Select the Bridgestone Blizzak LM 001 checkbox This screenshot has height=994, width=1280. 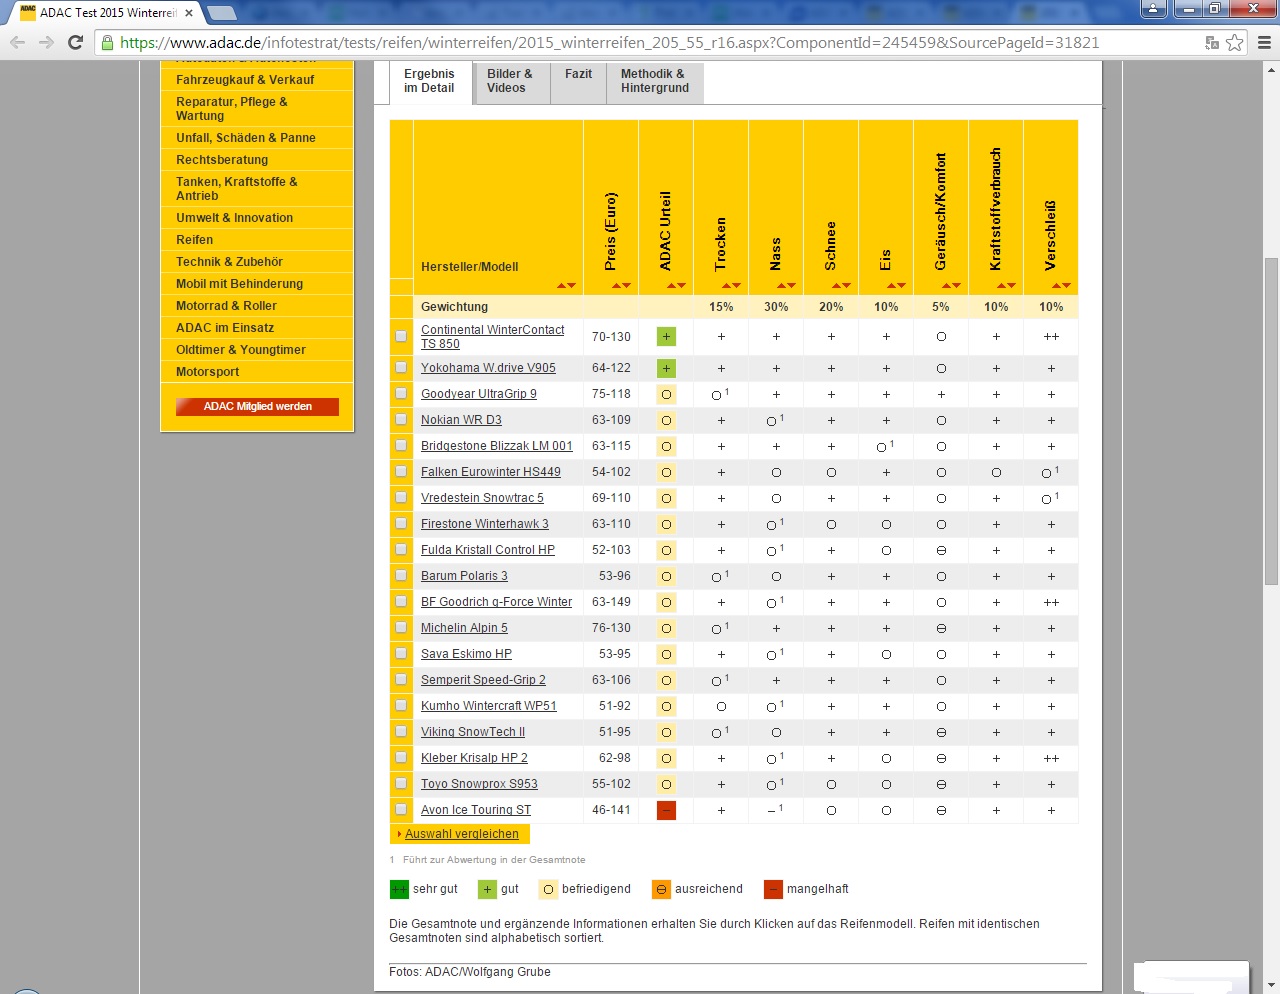click(x=401, y=446)
